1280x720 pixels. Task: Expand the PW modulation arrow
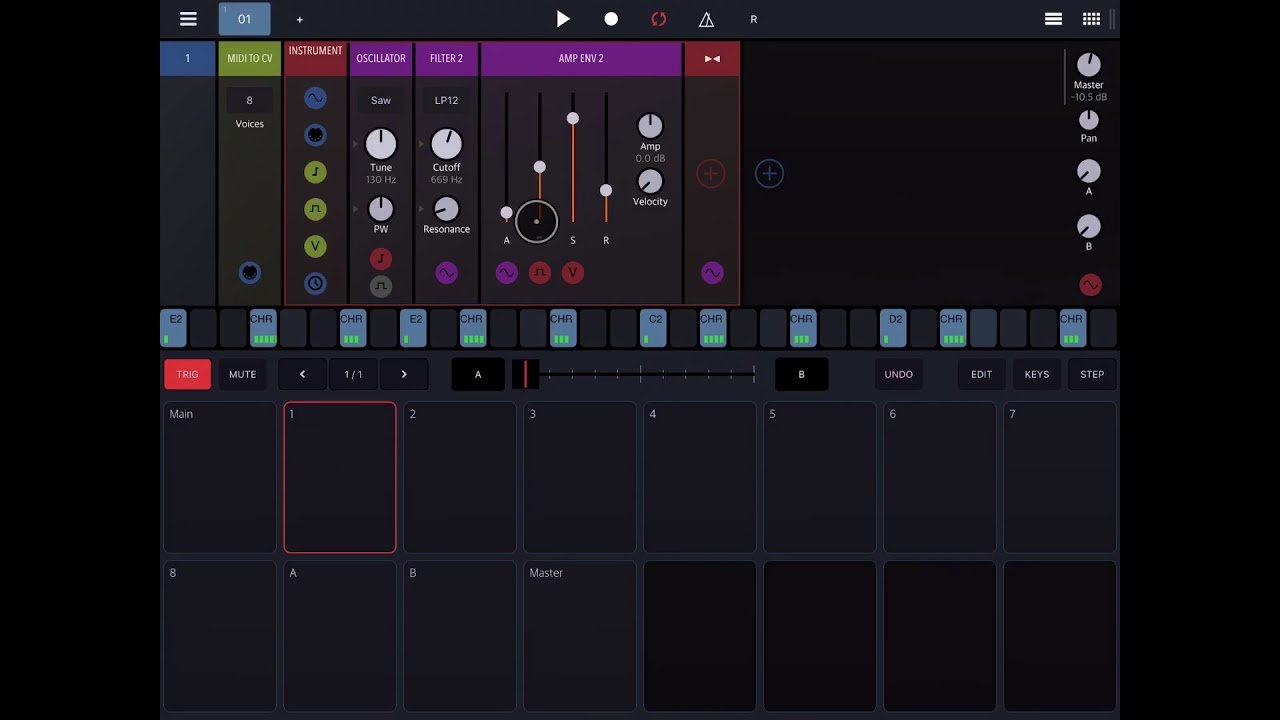coord(355,209)
